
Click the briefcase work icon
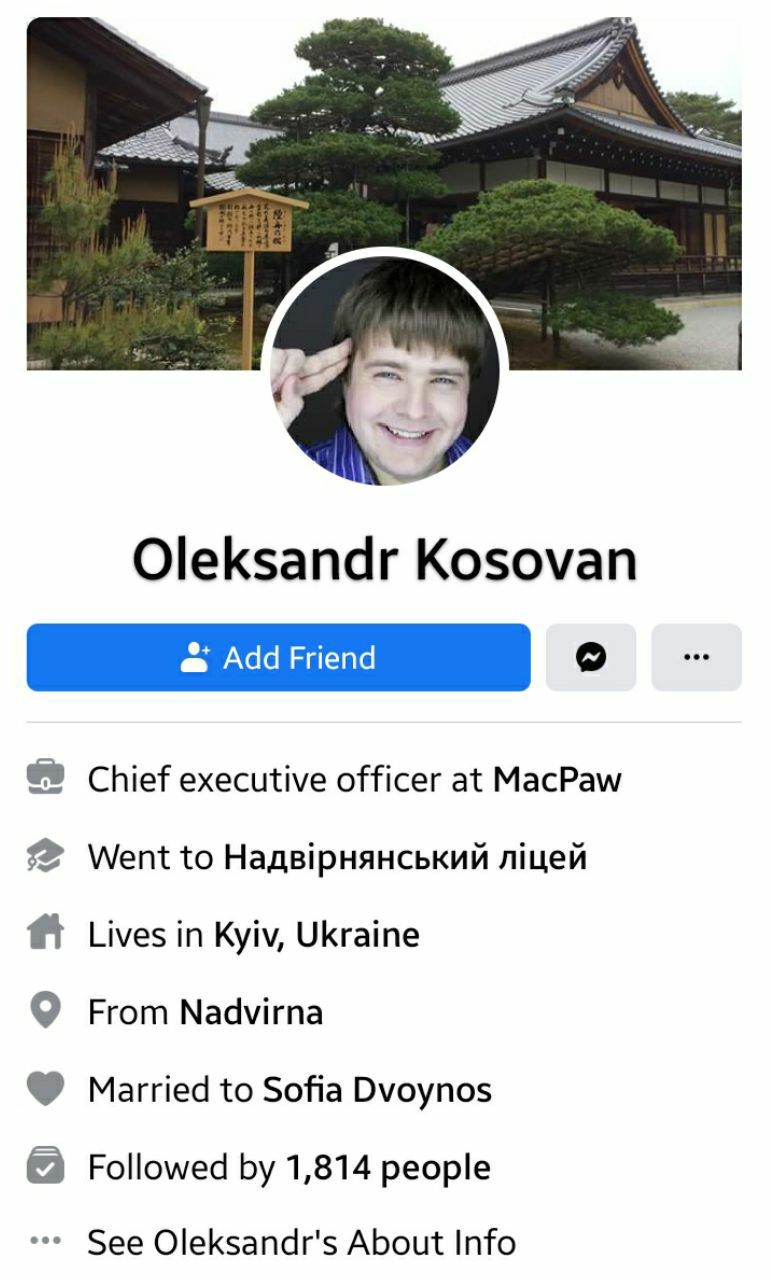(x=46, y=778)
